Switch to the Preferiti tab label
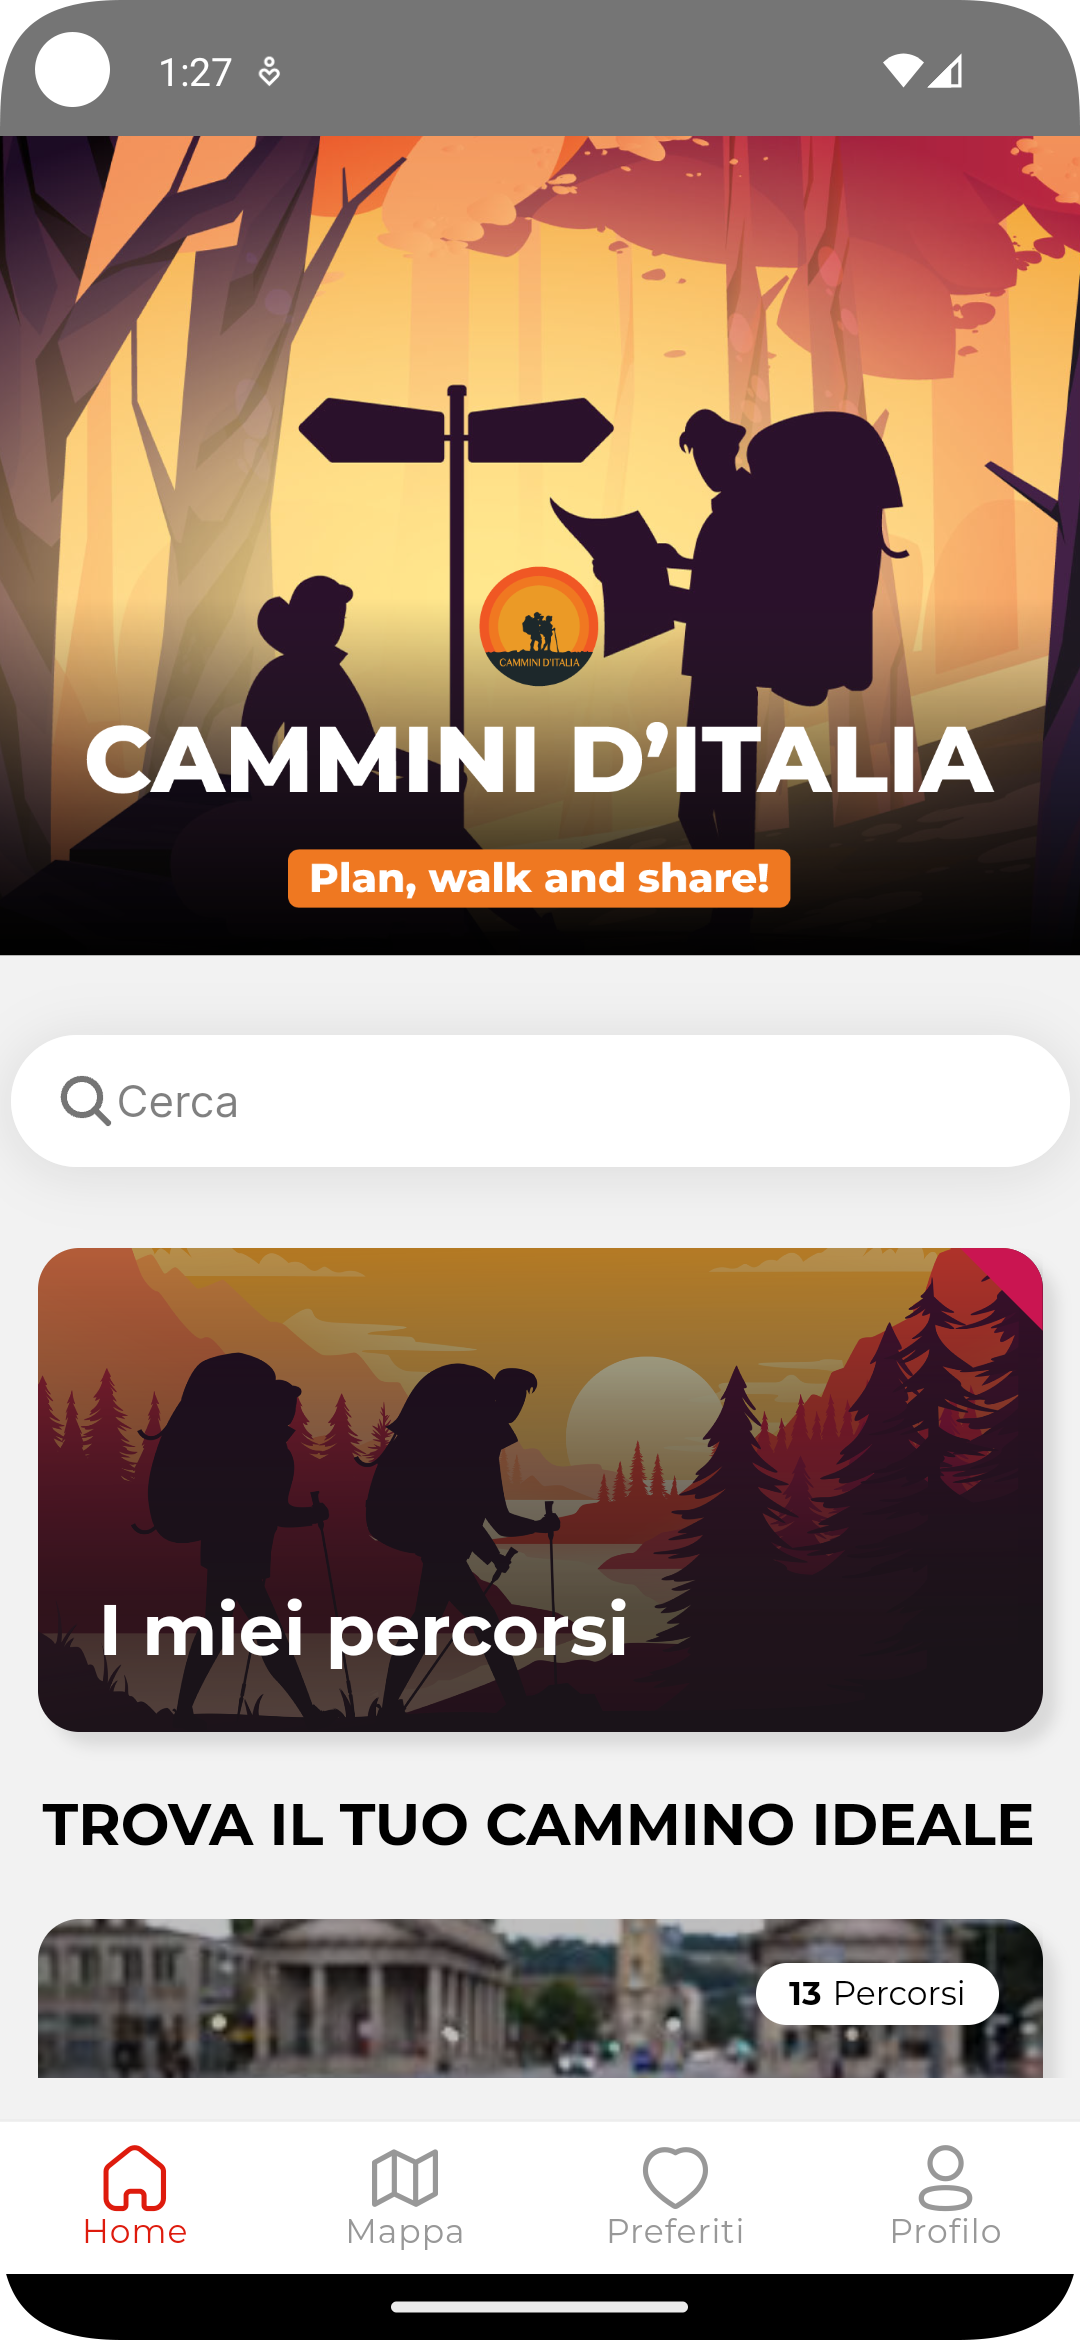 click(x=675, y=2232)
